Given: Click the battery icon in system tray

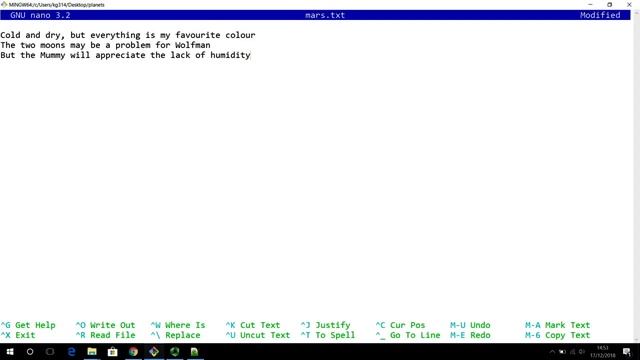Looking at the screenshot, I should point(562,352).
